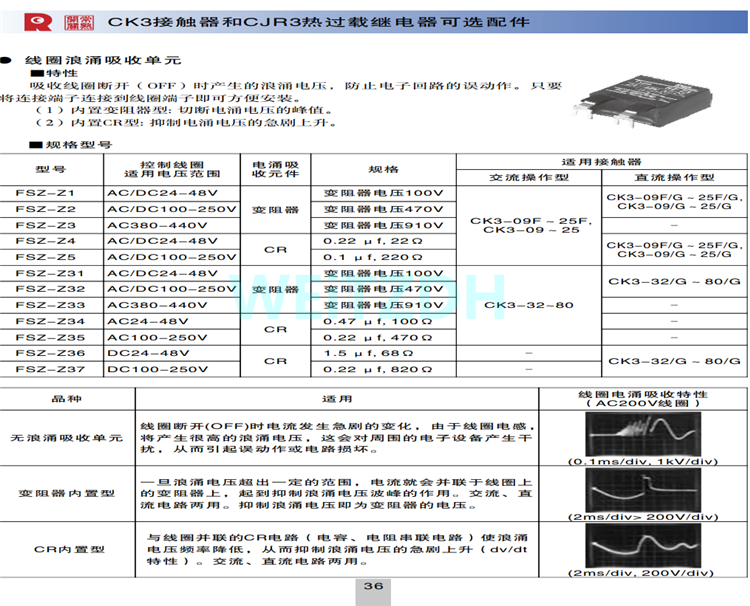Click AC380-440V in the FSZ-Z3 row
This screenshot has width=750, height=606.
[157, 225]
